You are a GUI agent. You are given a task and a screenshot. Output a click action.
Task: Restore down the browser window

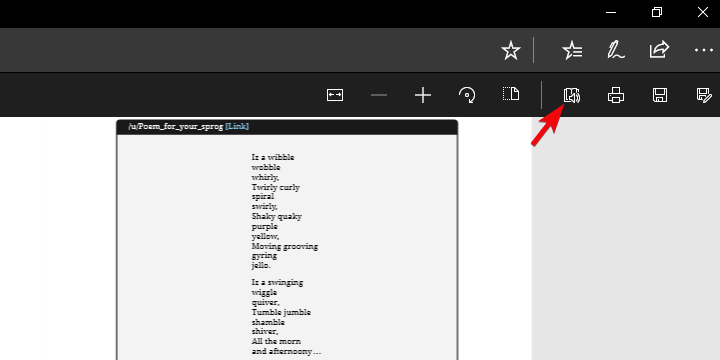click(x=657, y=12)
